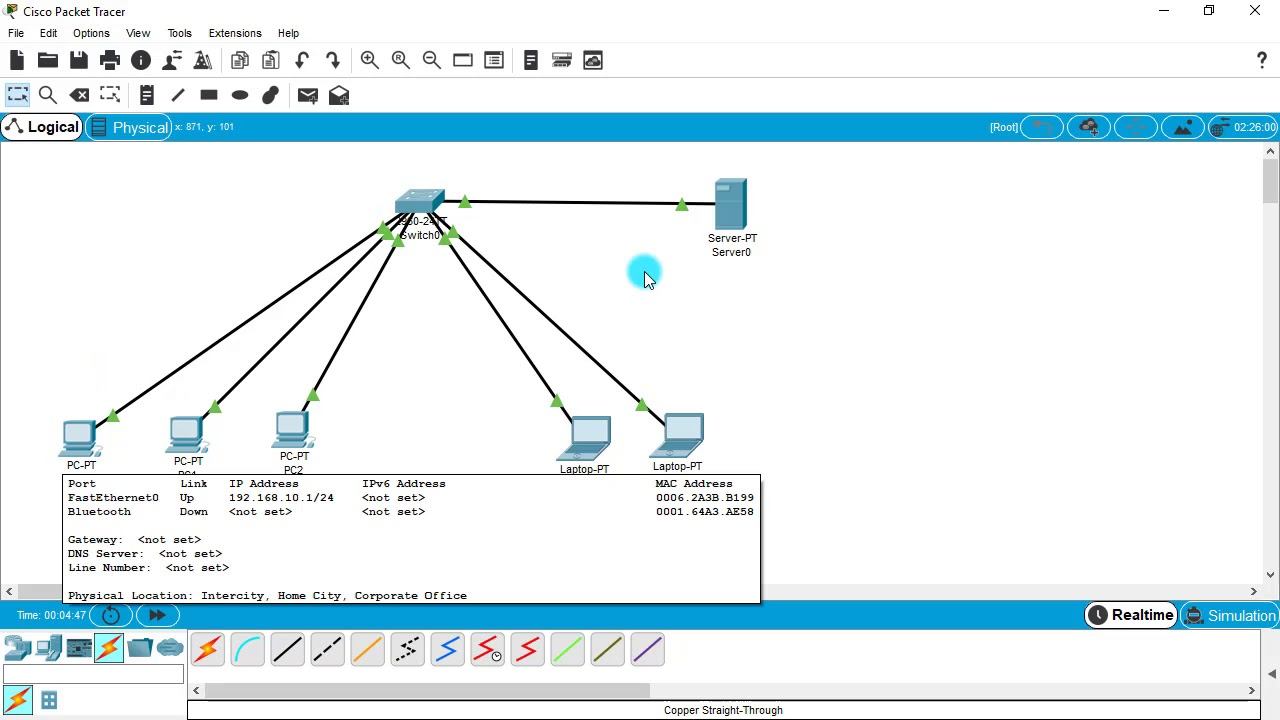The image size is (1280, 720).
Task: Pick the orange Fiber cable
Action: 367,650
